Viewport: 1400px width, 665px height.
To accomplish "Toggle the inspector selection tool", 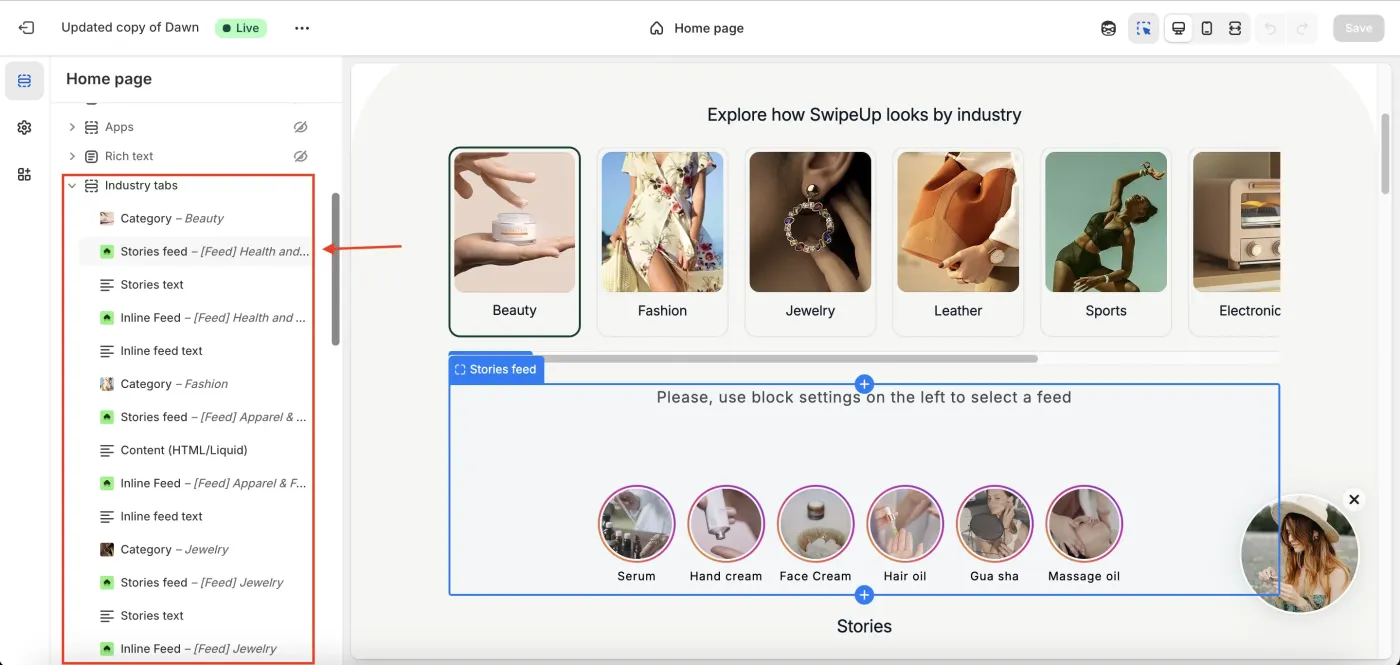I will point(1143,28).
